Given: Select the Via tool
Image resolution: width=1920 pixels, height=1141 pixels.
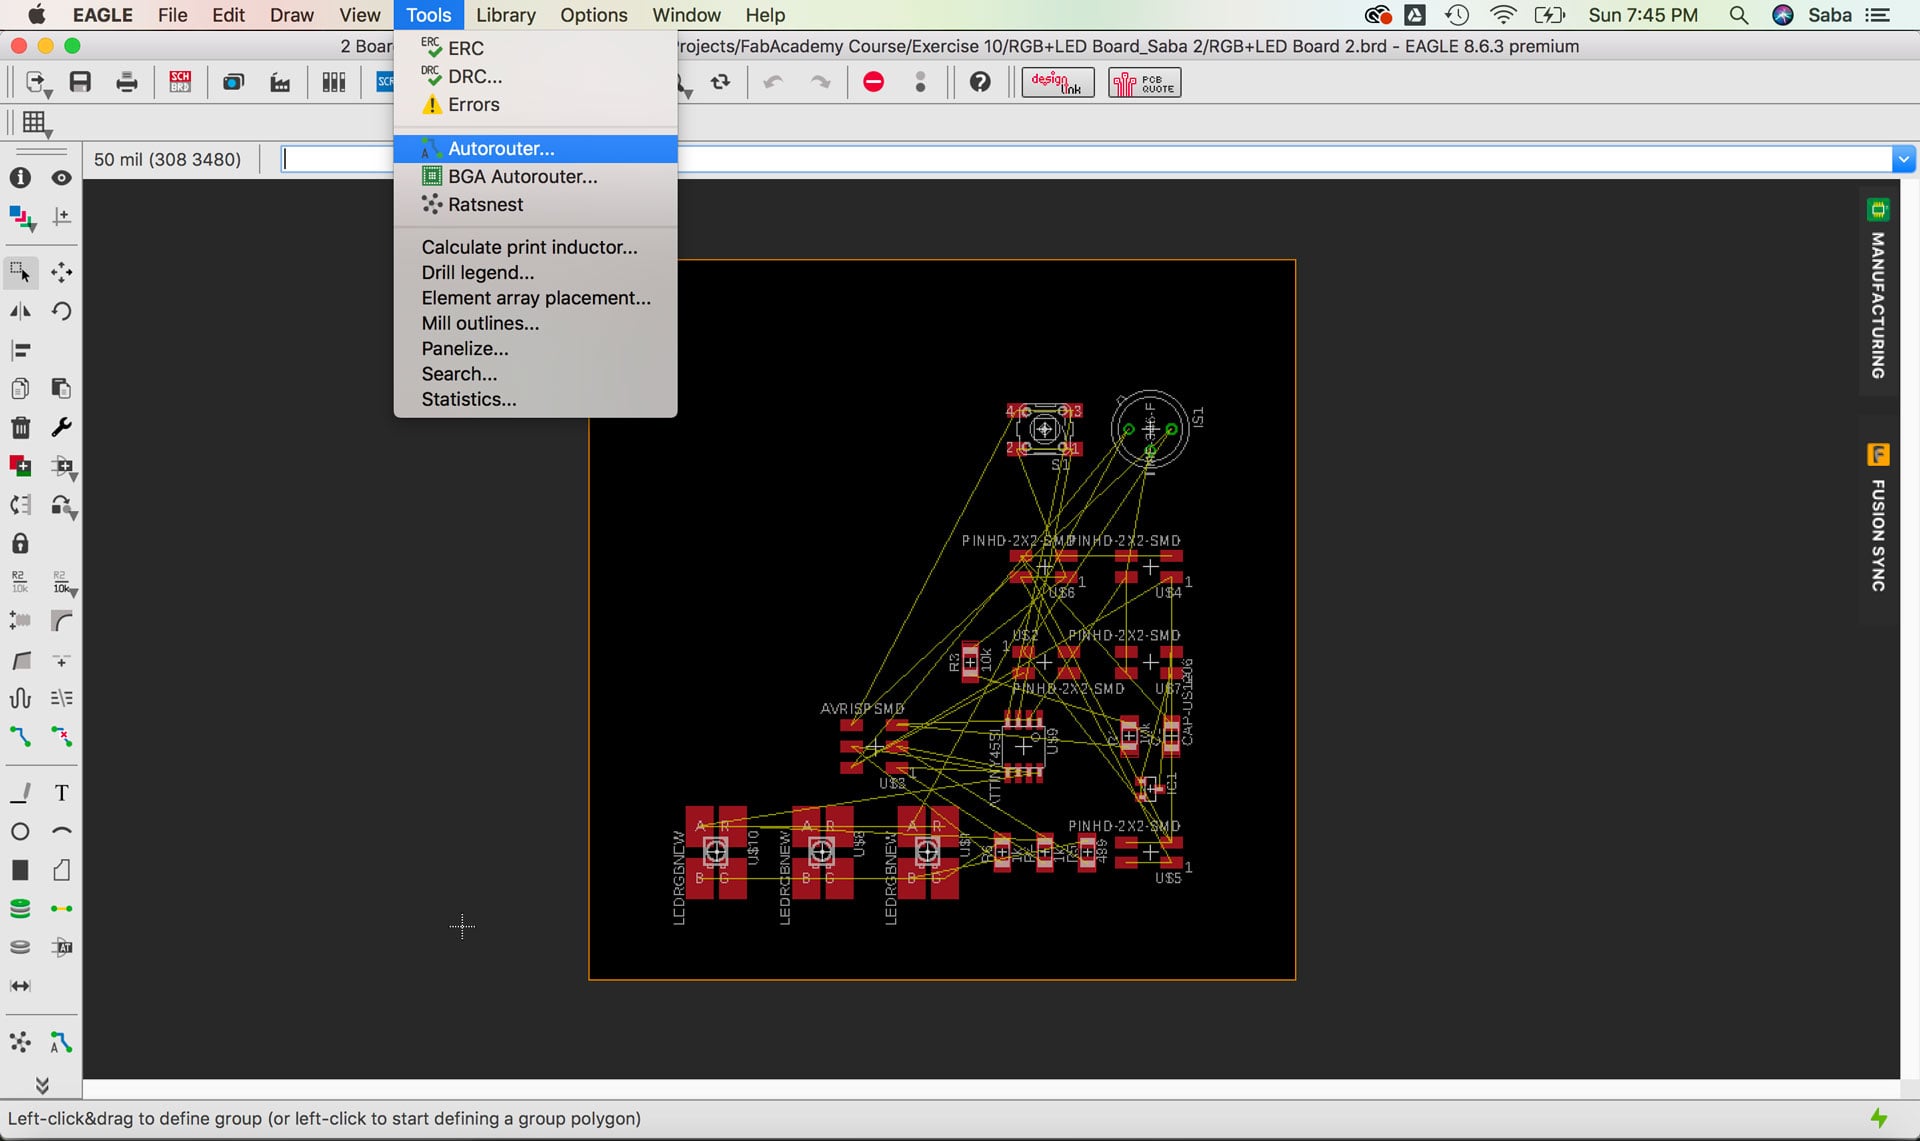Looking at the screenshot, I should point(20,909).
